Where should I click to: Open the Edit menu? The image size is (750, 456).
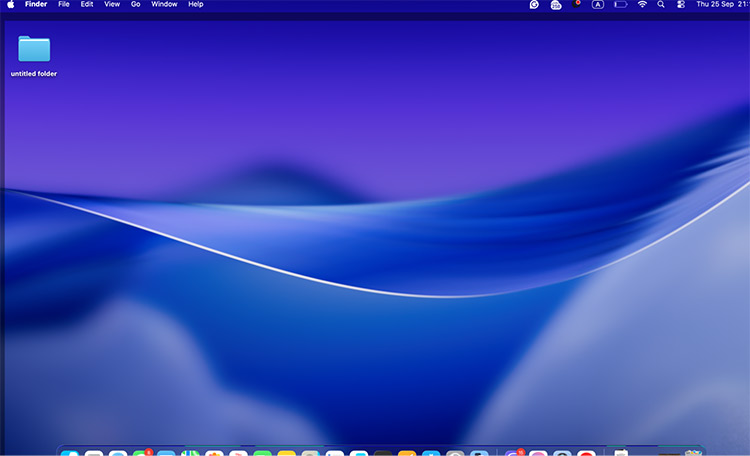pos(87,5)
